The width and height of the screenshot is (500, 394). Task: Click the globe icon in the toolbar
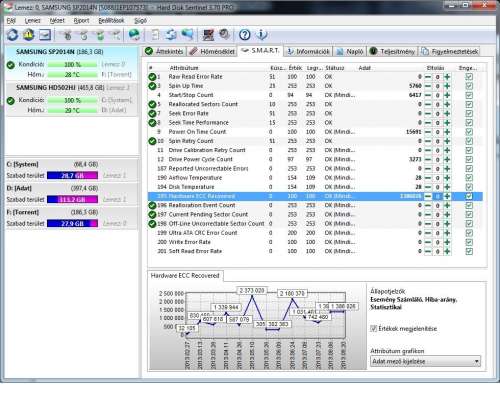coord(135,35)
